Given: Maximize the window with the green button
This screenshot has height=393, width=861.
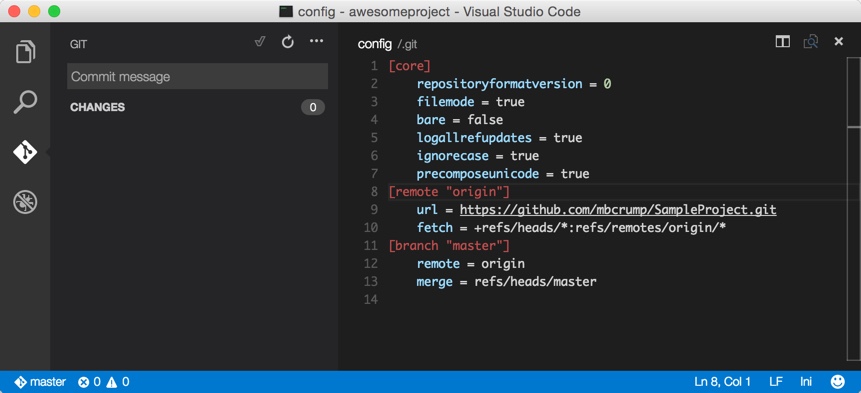Looking at the screenshot, I should 54,11.
